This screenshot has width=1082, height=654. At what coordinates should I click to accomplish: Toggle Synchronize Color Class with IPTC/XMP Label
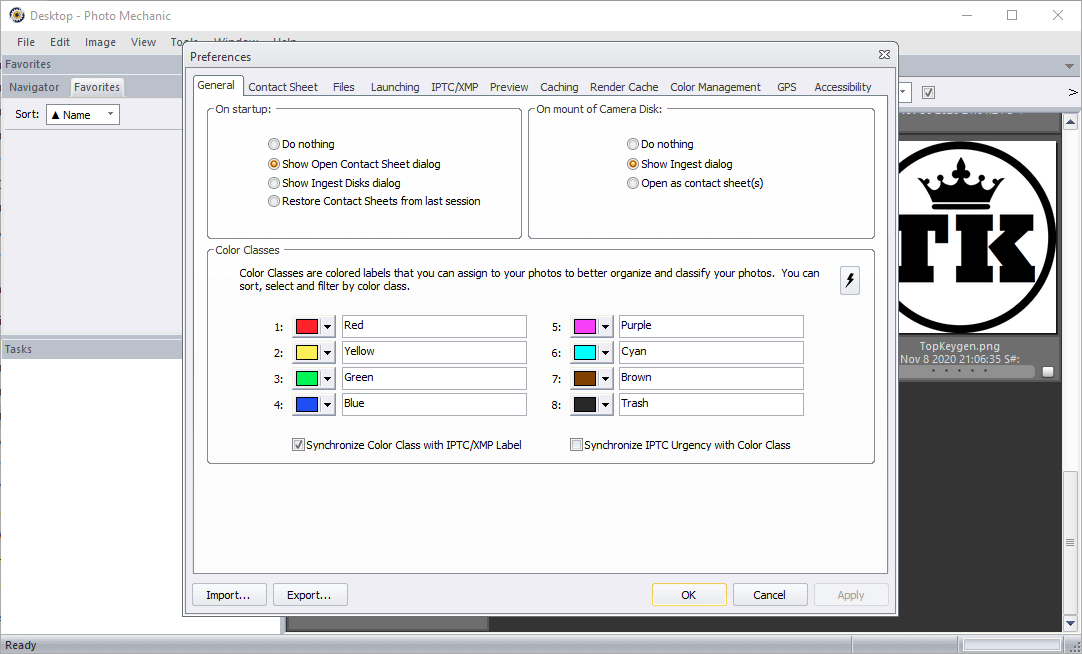coord(407,445)
